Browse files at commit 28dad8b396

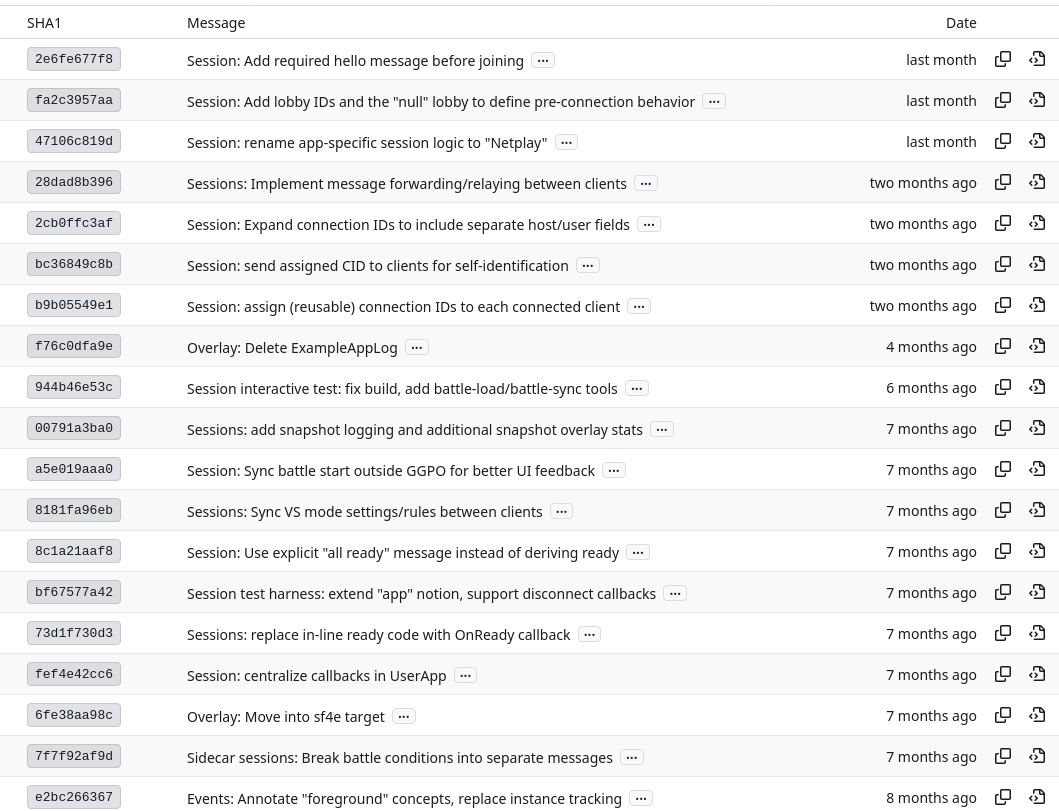click(x=1037, y=182)
